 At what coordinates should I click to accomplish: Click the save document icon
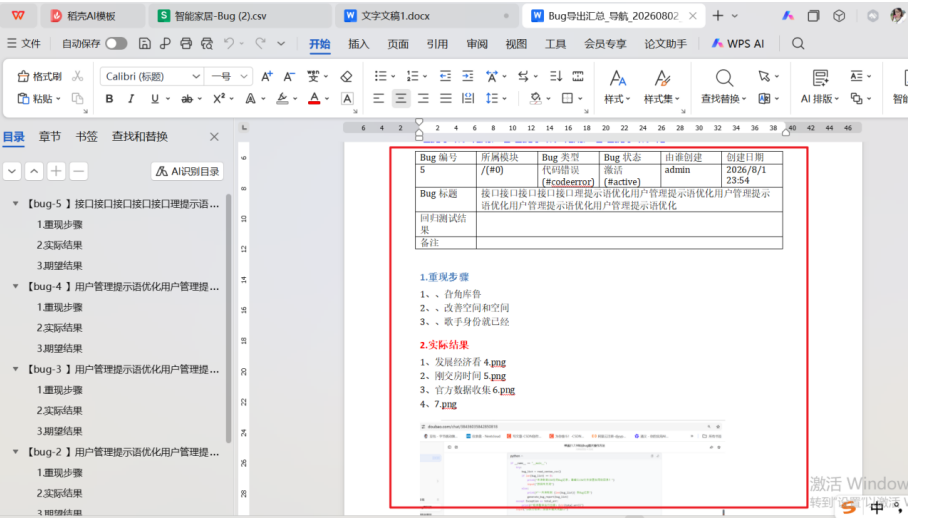(x=144, y=43)
